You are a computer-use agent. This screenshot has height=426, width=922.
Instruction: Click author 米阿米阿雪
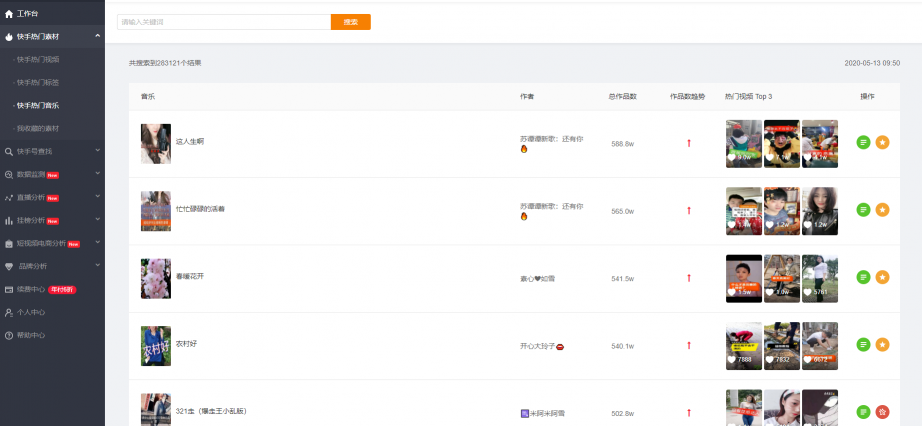pos(543,414)
